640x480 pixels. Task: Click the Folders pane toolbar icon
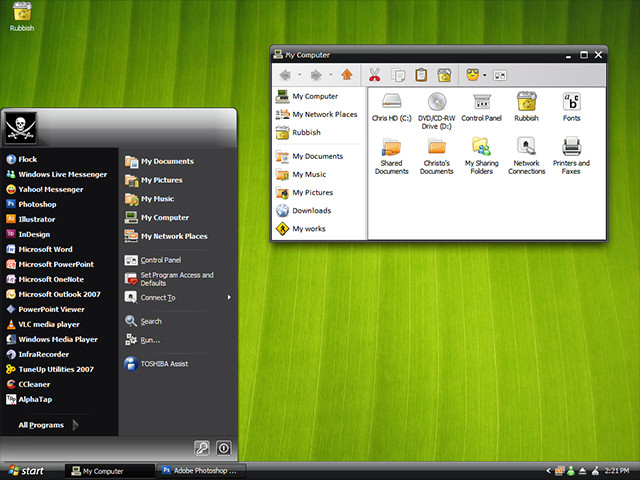click(500, 75)
